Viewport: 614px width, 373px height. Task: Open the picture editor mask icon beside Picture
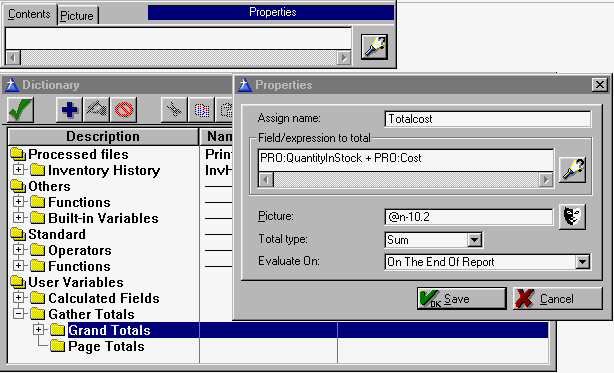pyautogui.click(x=572, y=216)
